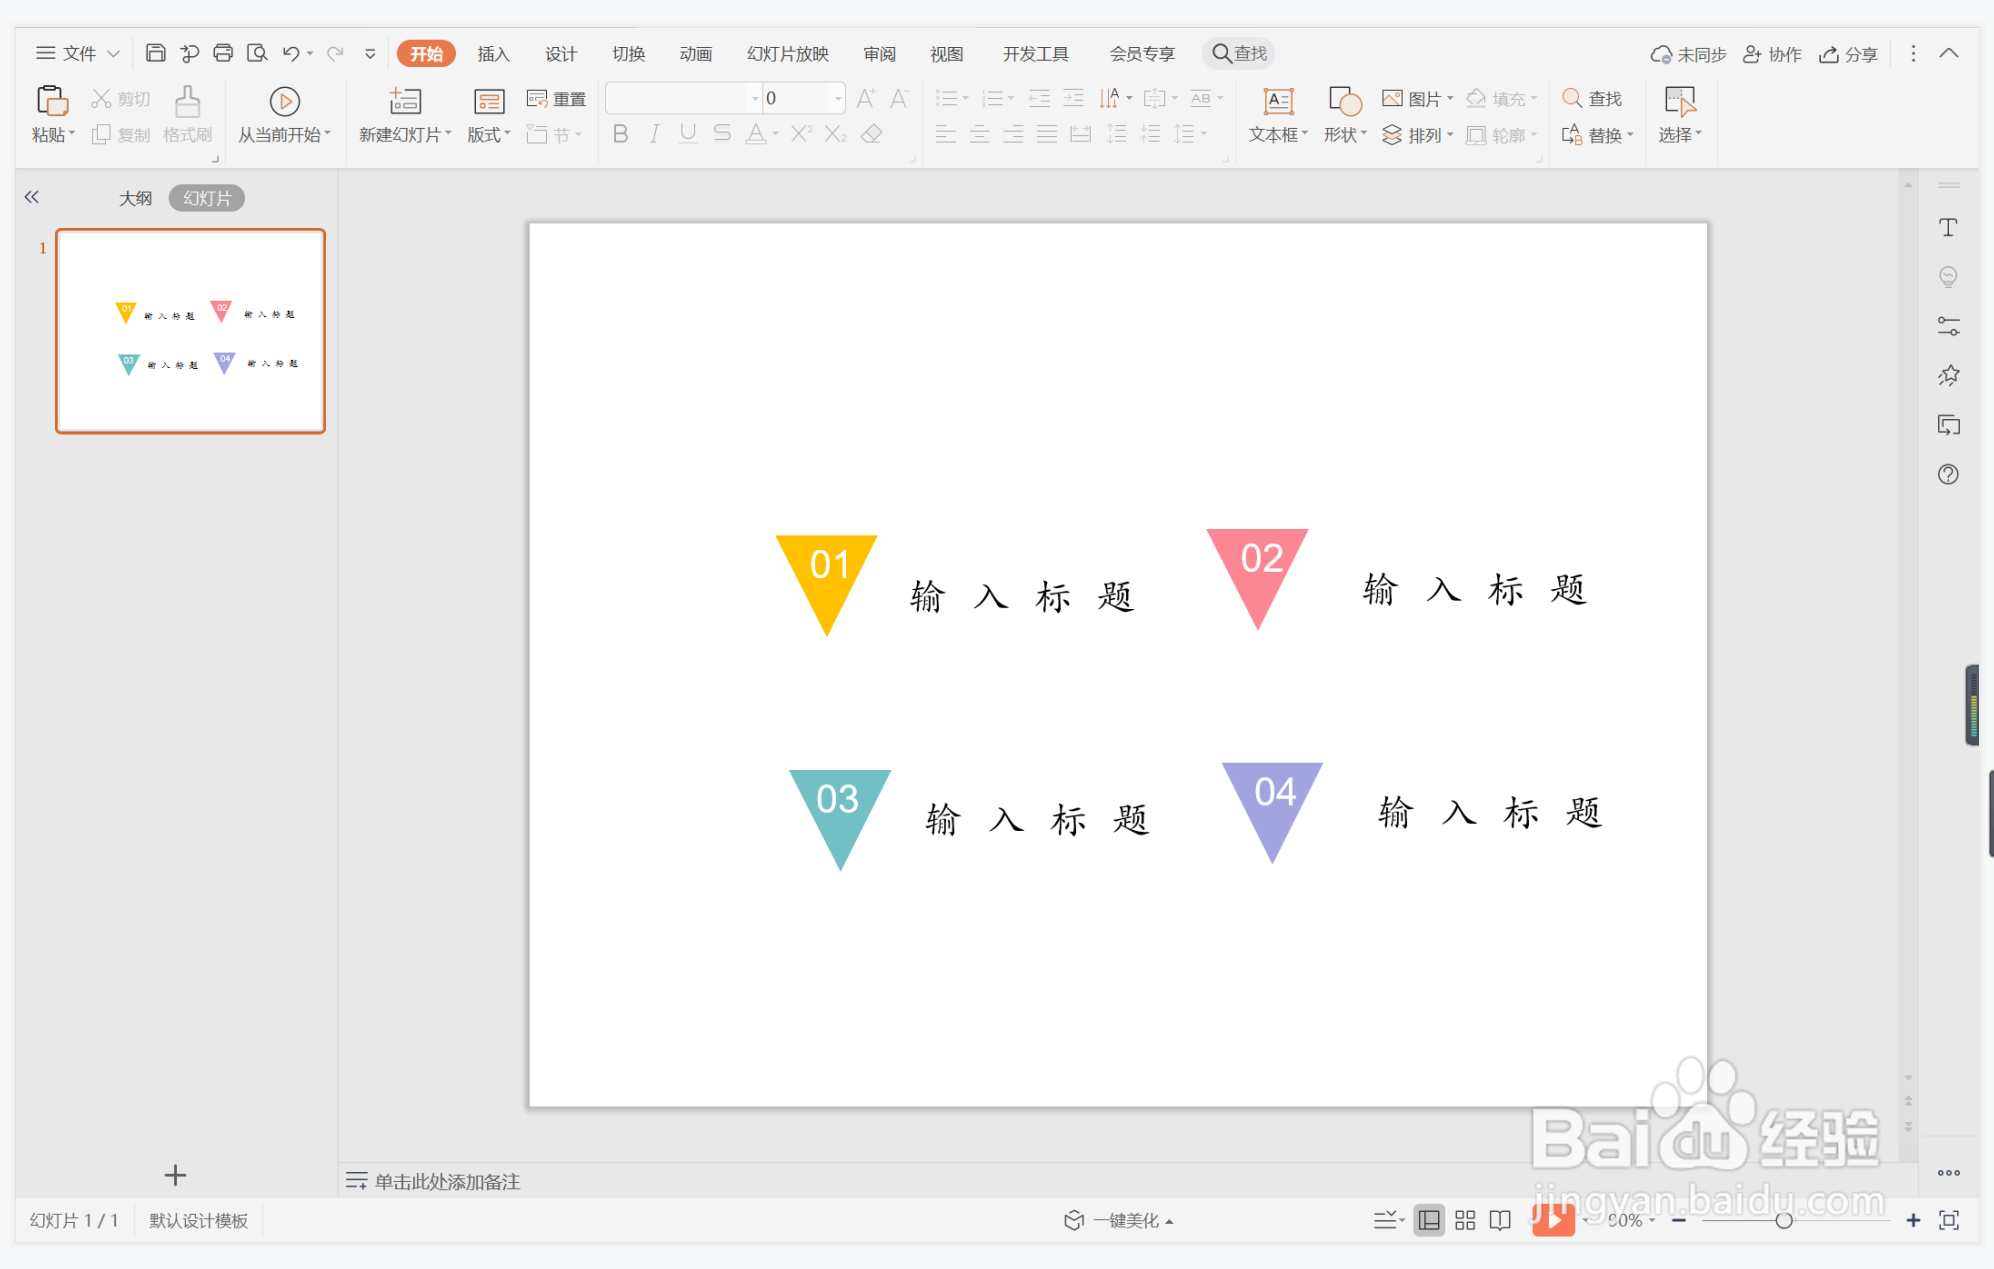Open the Layout (版式) dropdown
This screenshot has width=1994, height=1269.
489,134
